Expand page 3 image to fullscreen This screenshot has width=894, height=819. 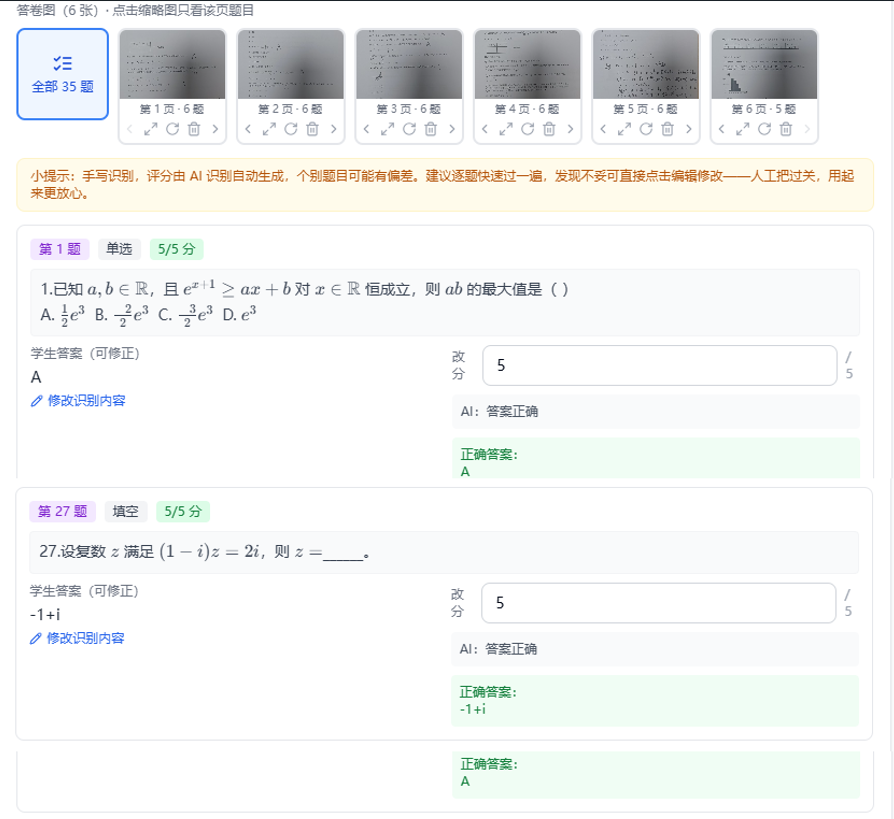coord(388,129)
